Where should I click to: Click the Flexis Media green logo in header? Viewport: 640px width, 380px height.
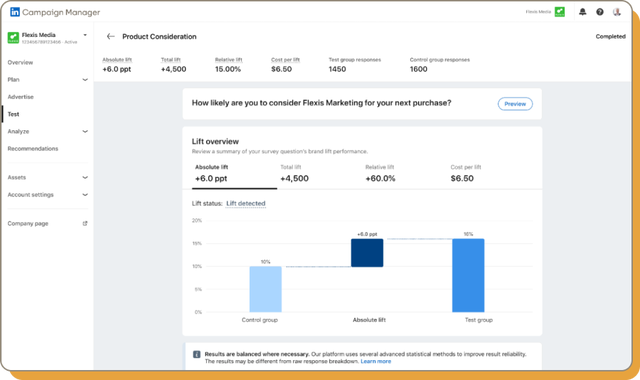[560, 12]
